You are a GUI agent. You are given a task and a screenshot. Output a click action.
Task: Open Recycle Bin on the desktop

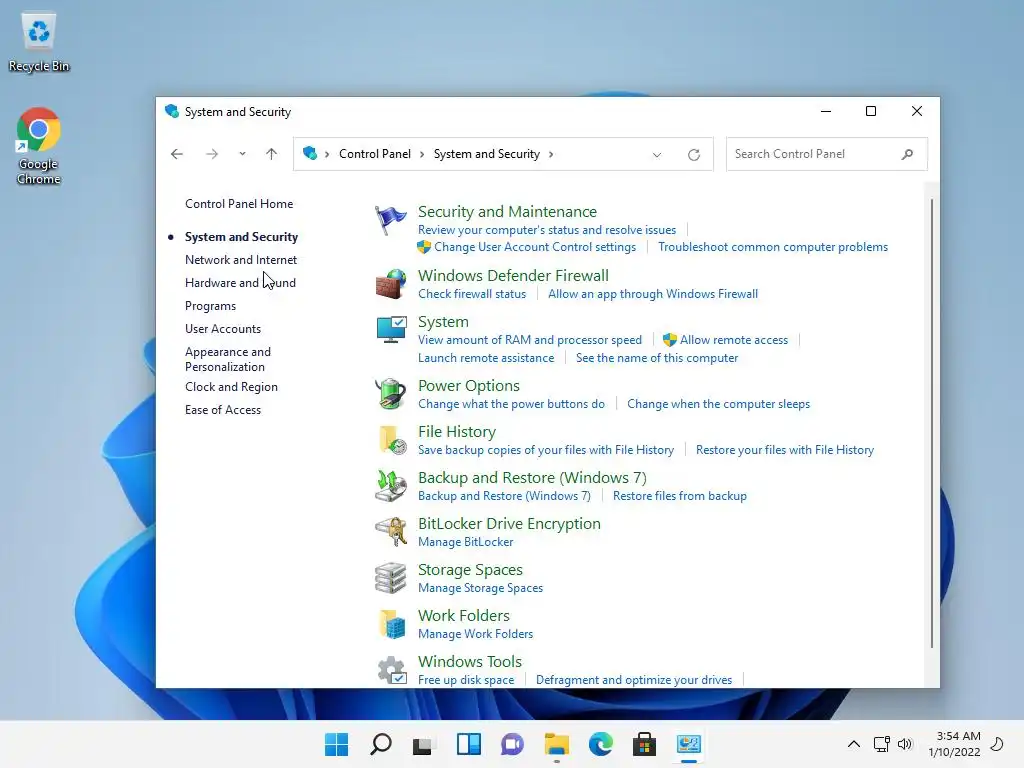point(39,42)
